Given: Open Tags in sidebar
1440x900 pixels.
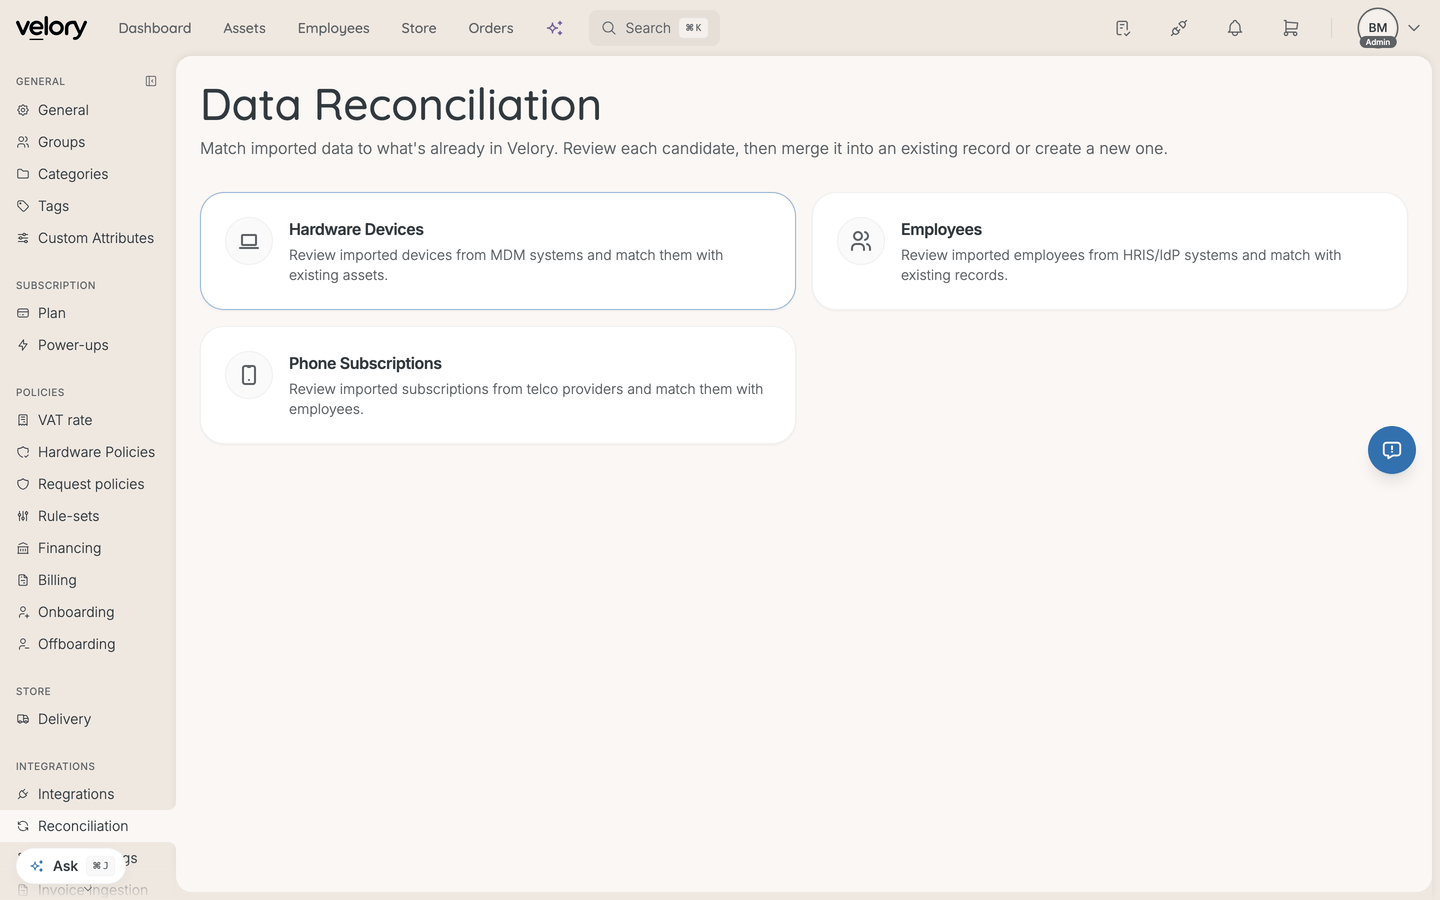Looking at the screenshot, I should point(88,206).
